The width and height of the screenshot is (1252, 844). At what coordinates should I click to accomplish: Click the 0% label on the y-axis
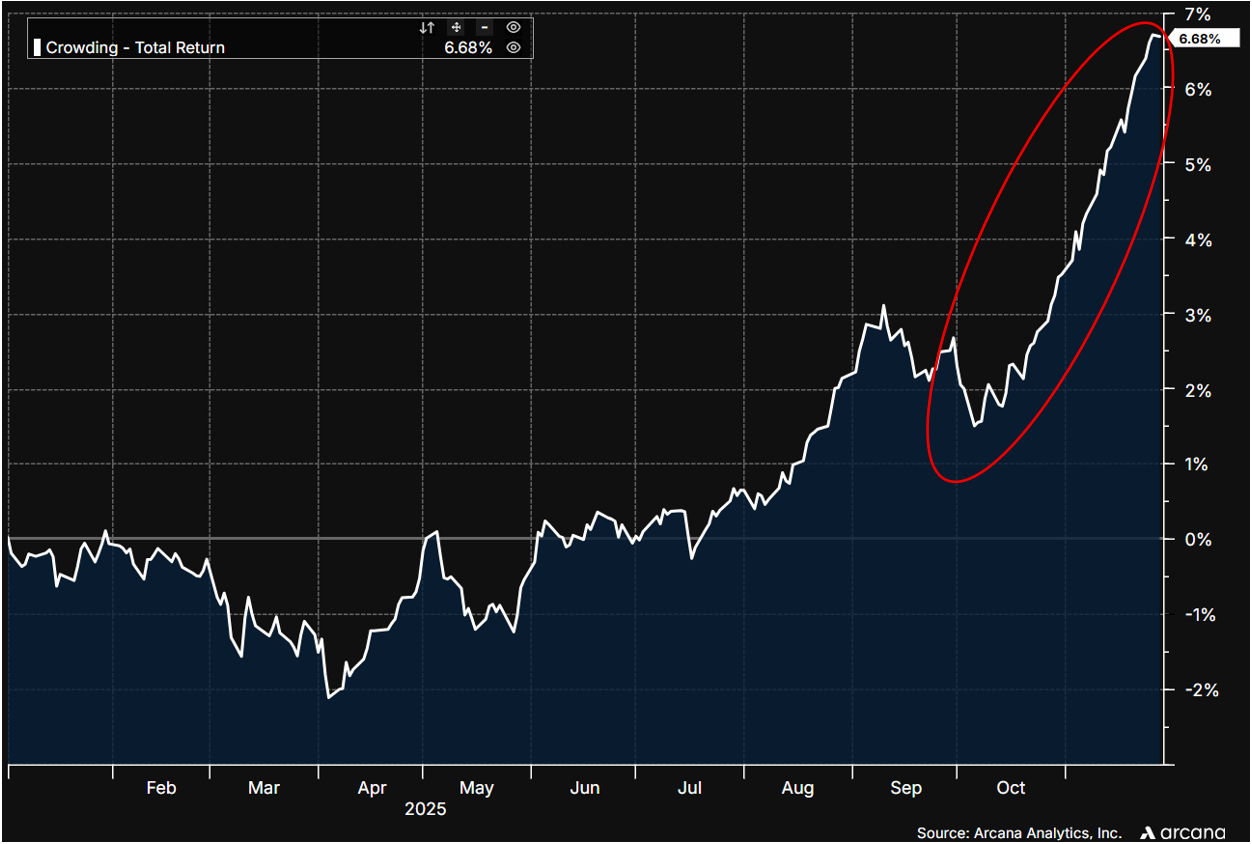tap(1197, 539)
